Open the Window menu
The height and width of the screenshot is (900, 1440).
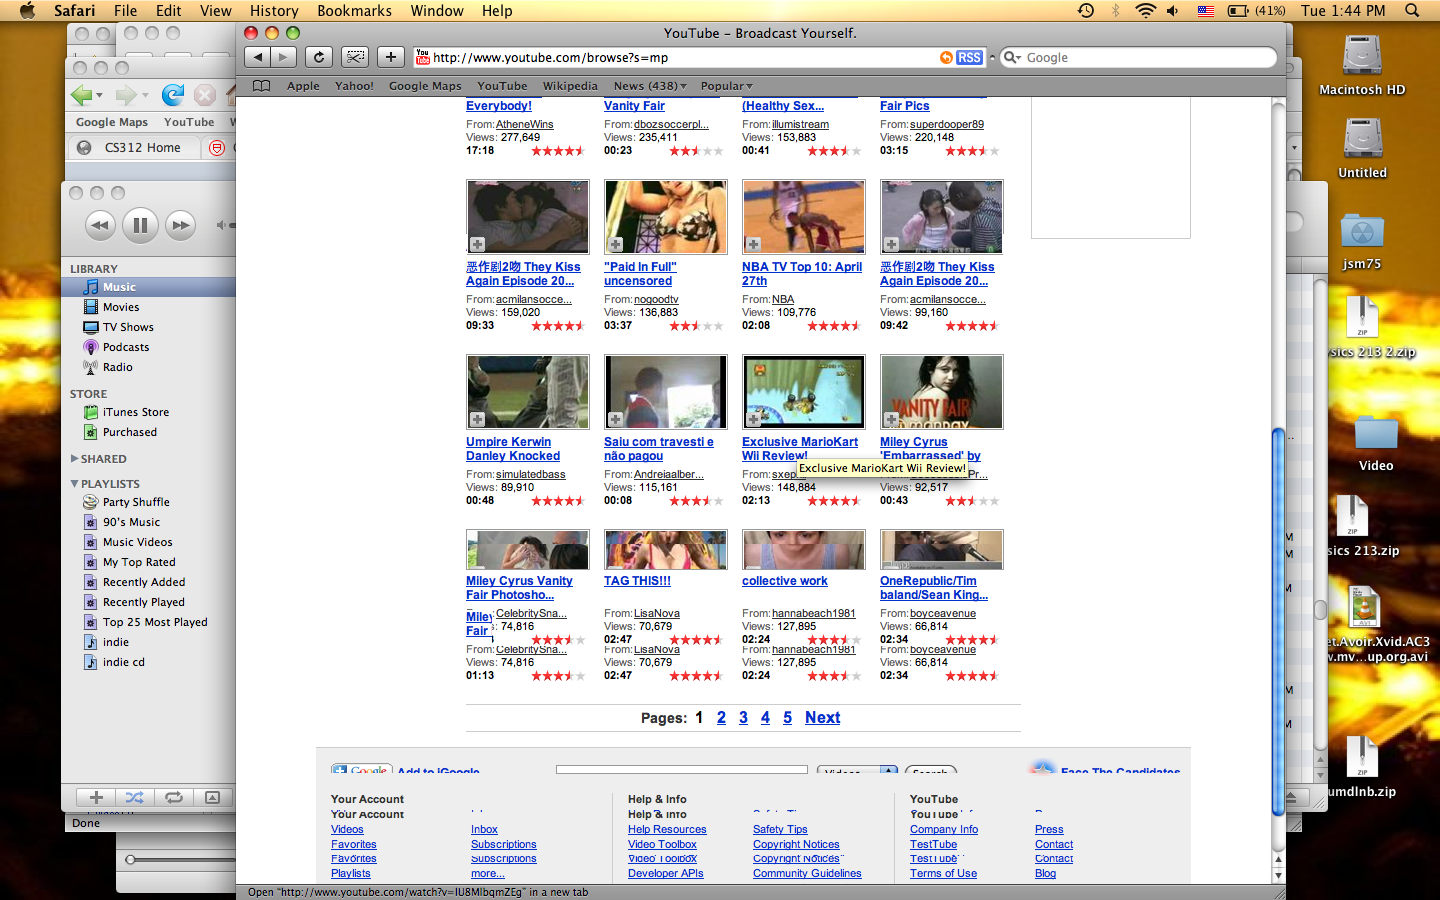coord(437,11)
